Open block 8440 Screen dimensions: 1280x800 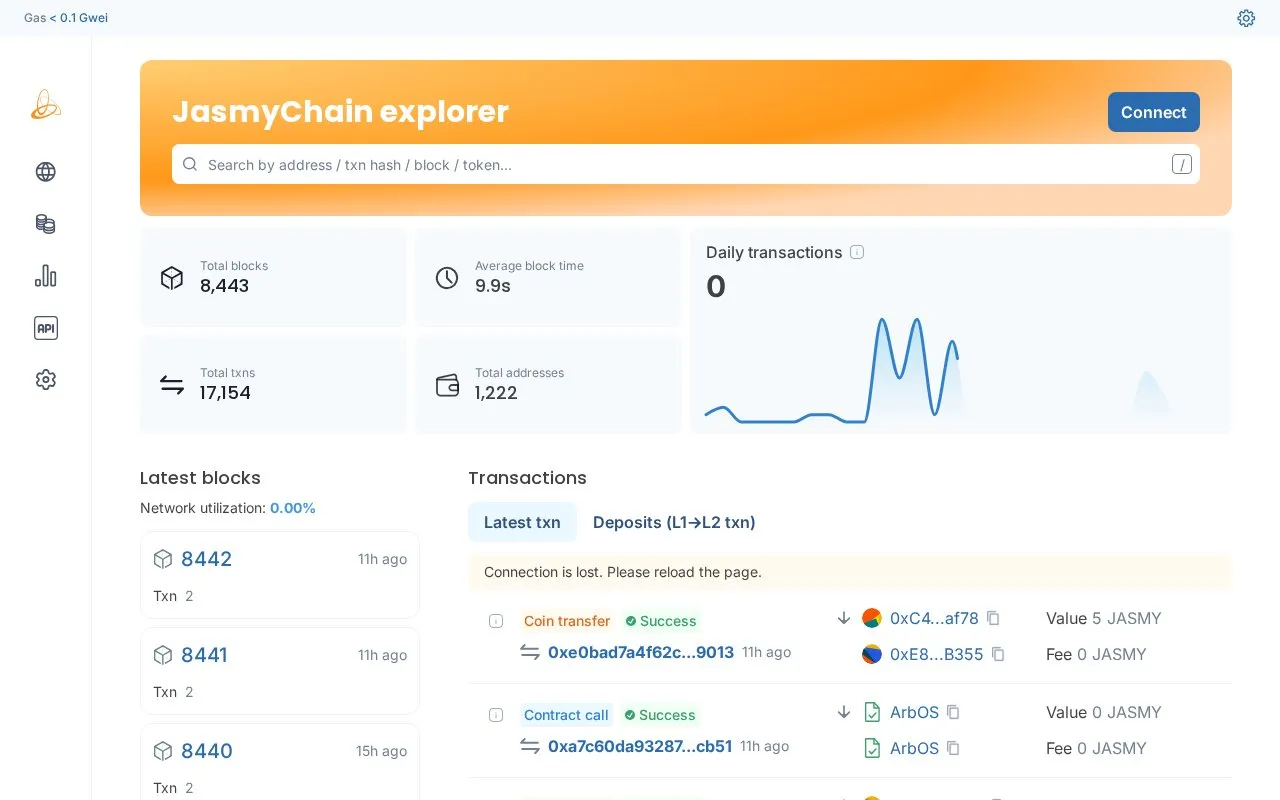(x=206, y=751)
